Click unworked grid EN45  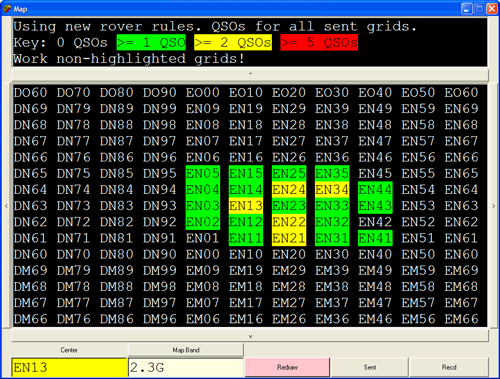pos(375,173)
